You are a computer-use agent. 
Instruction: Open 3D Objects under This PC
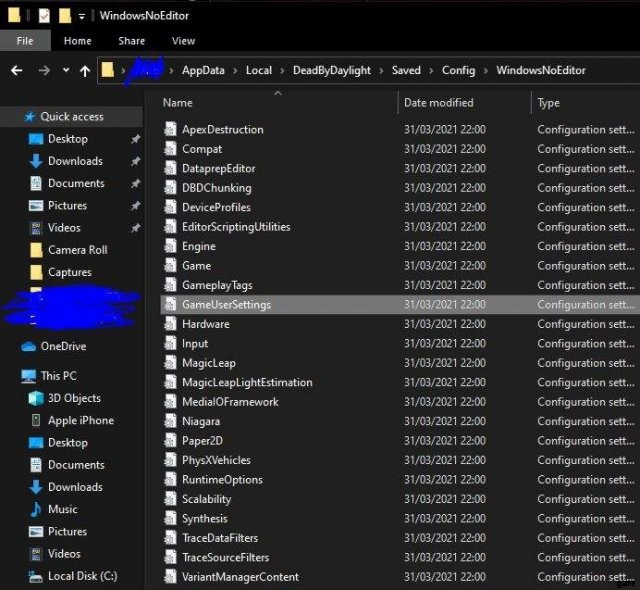coord(74,398)
